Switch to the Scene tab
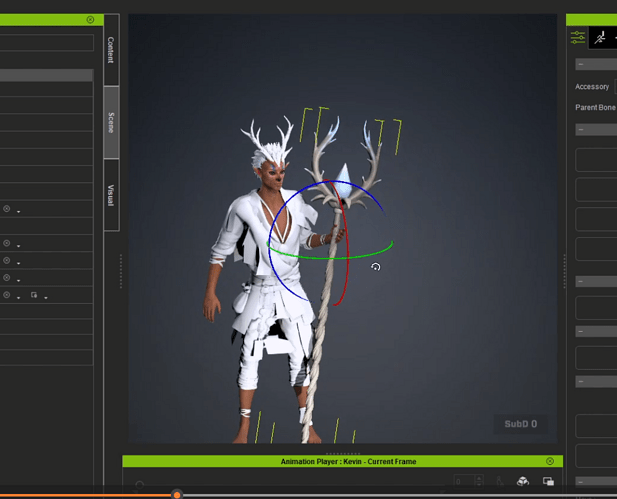Viewport: 617px width, 499px height. pos(111,122)
